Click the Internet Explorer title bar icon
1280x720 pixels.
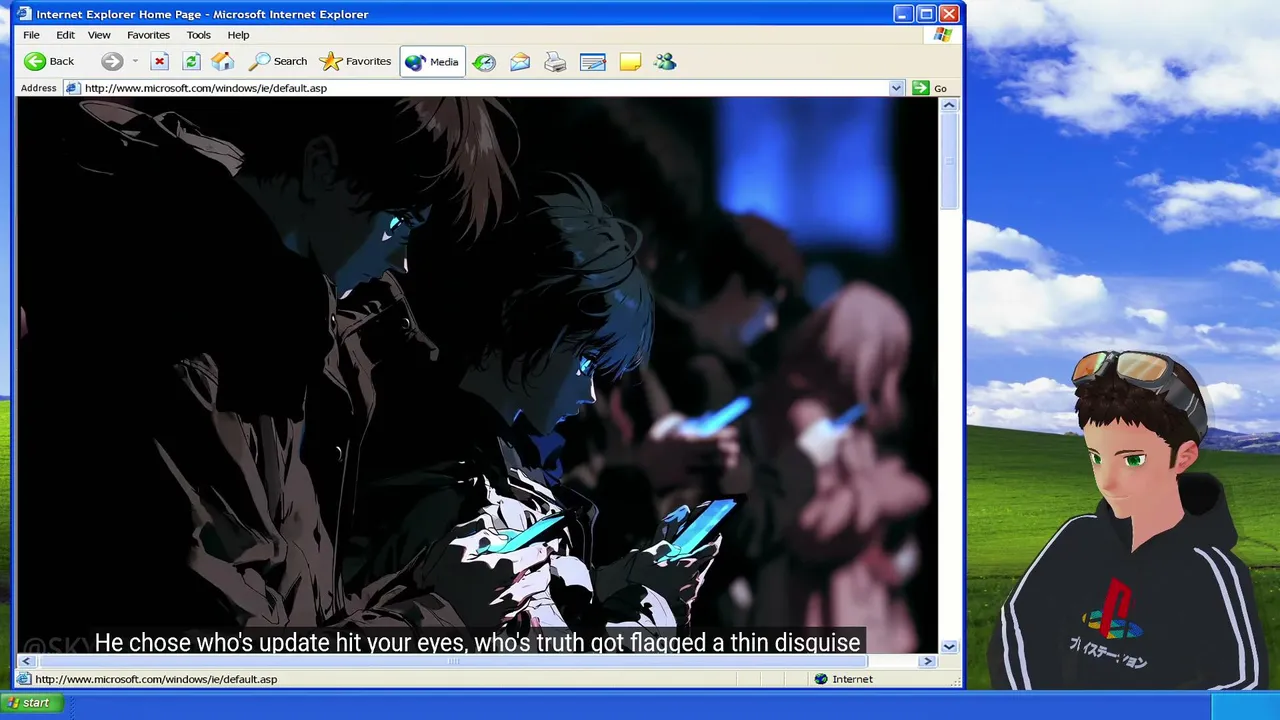pyautogui.click(x=24, y=14)
